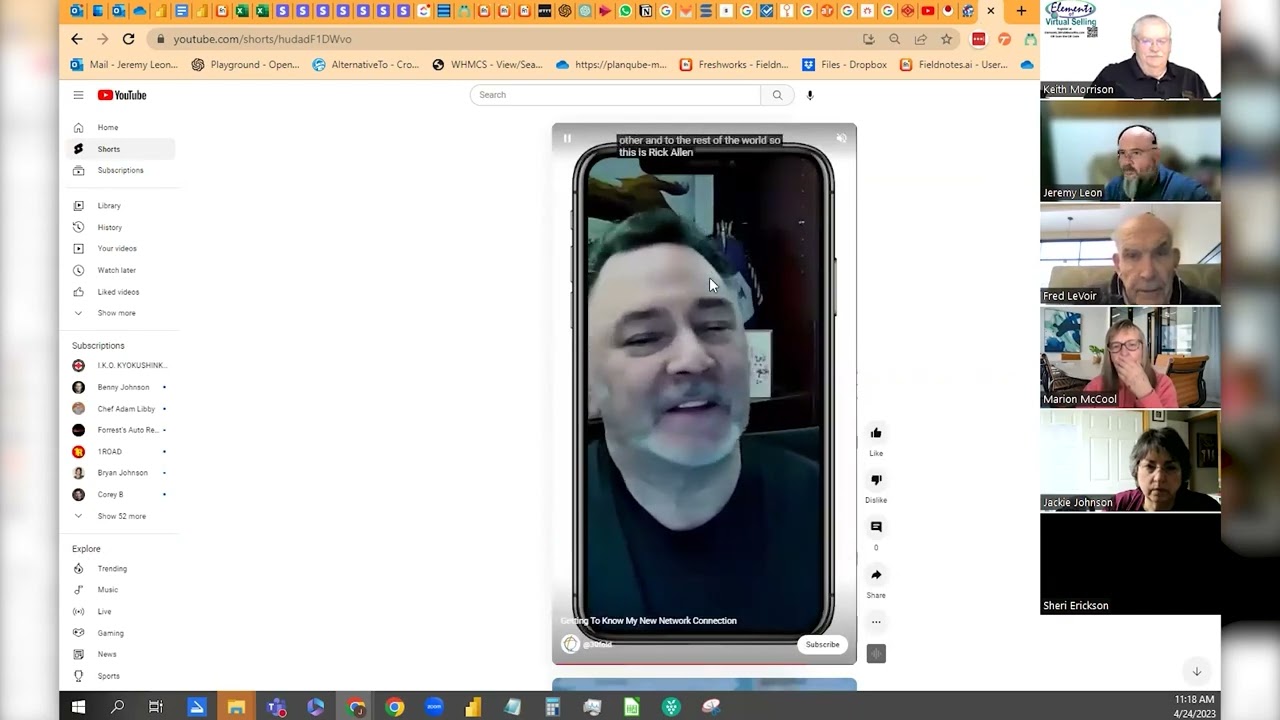This screenshot has width=1280, height=720.
Task: Open the three-dot more options menu
Action: tap(876, 622)
